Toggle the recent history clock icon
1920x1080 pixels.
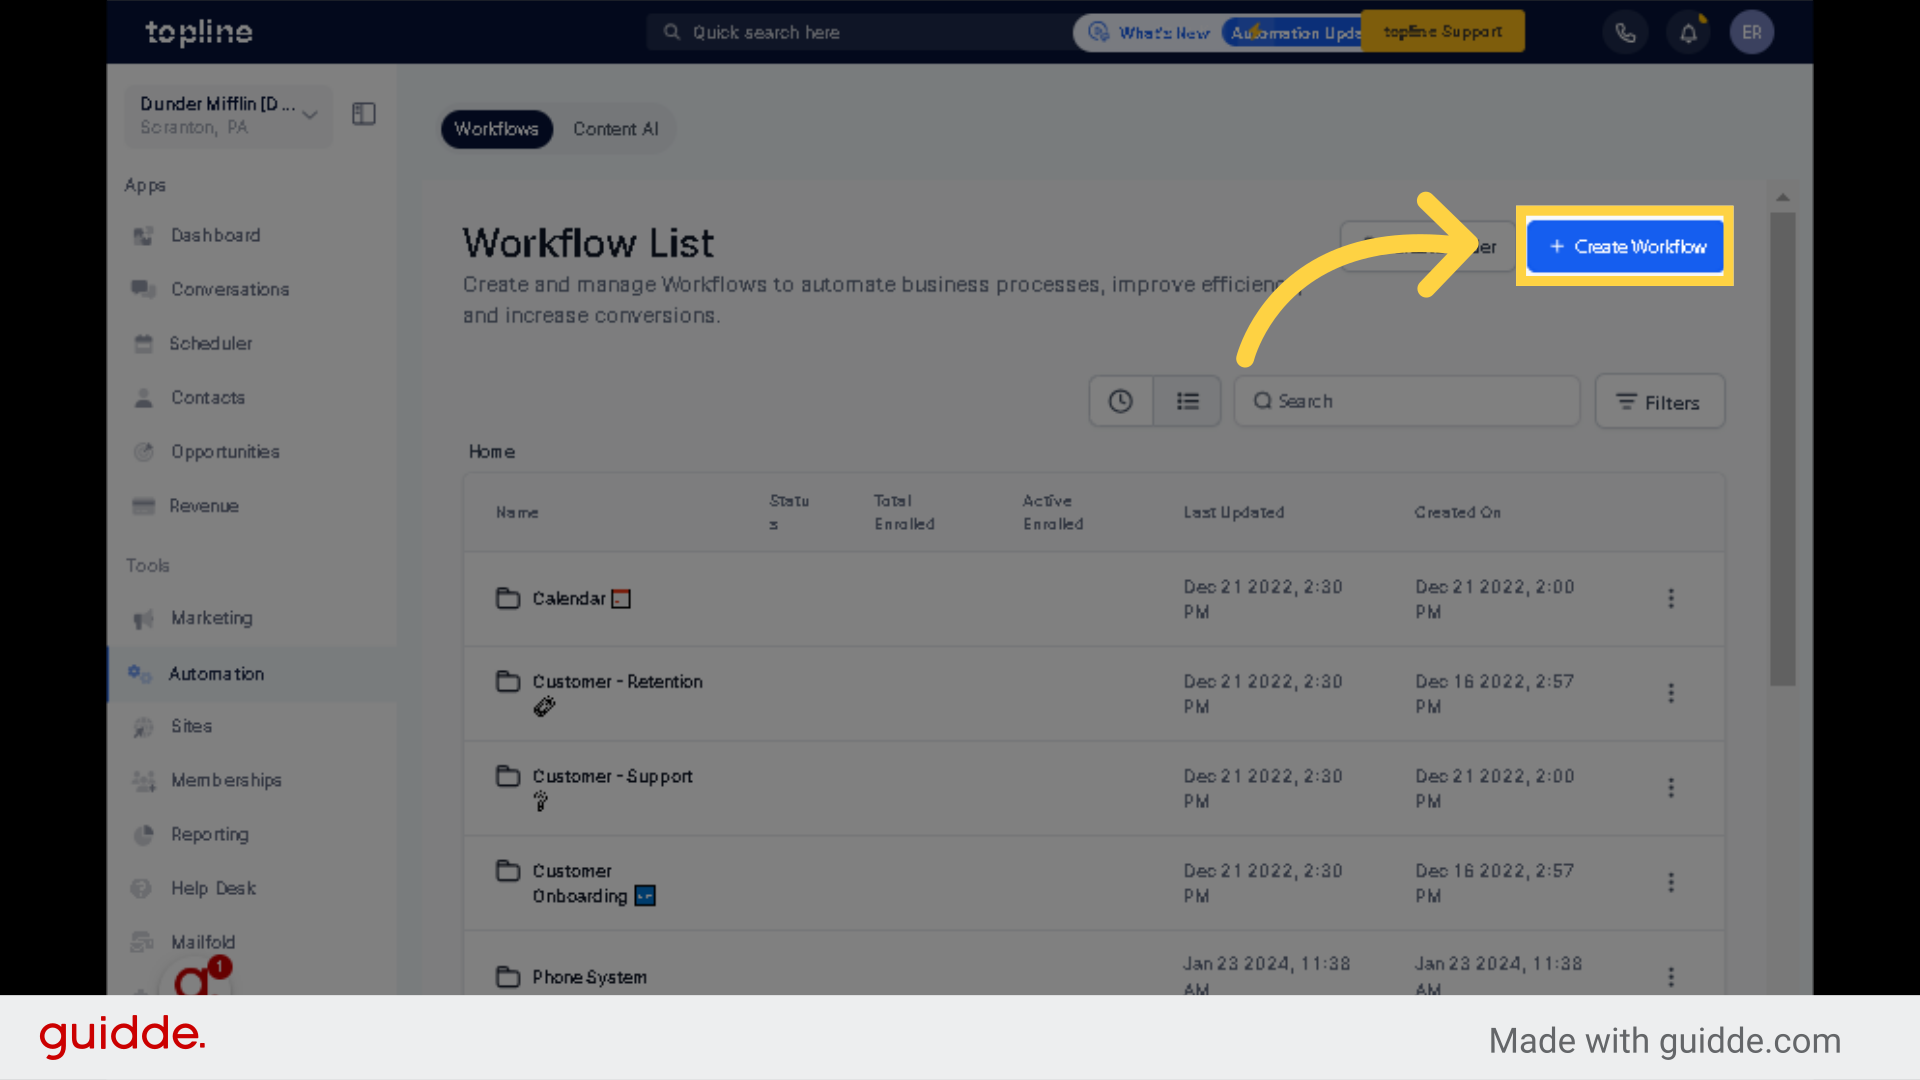pyautogui.click(x=1120, y=401)
